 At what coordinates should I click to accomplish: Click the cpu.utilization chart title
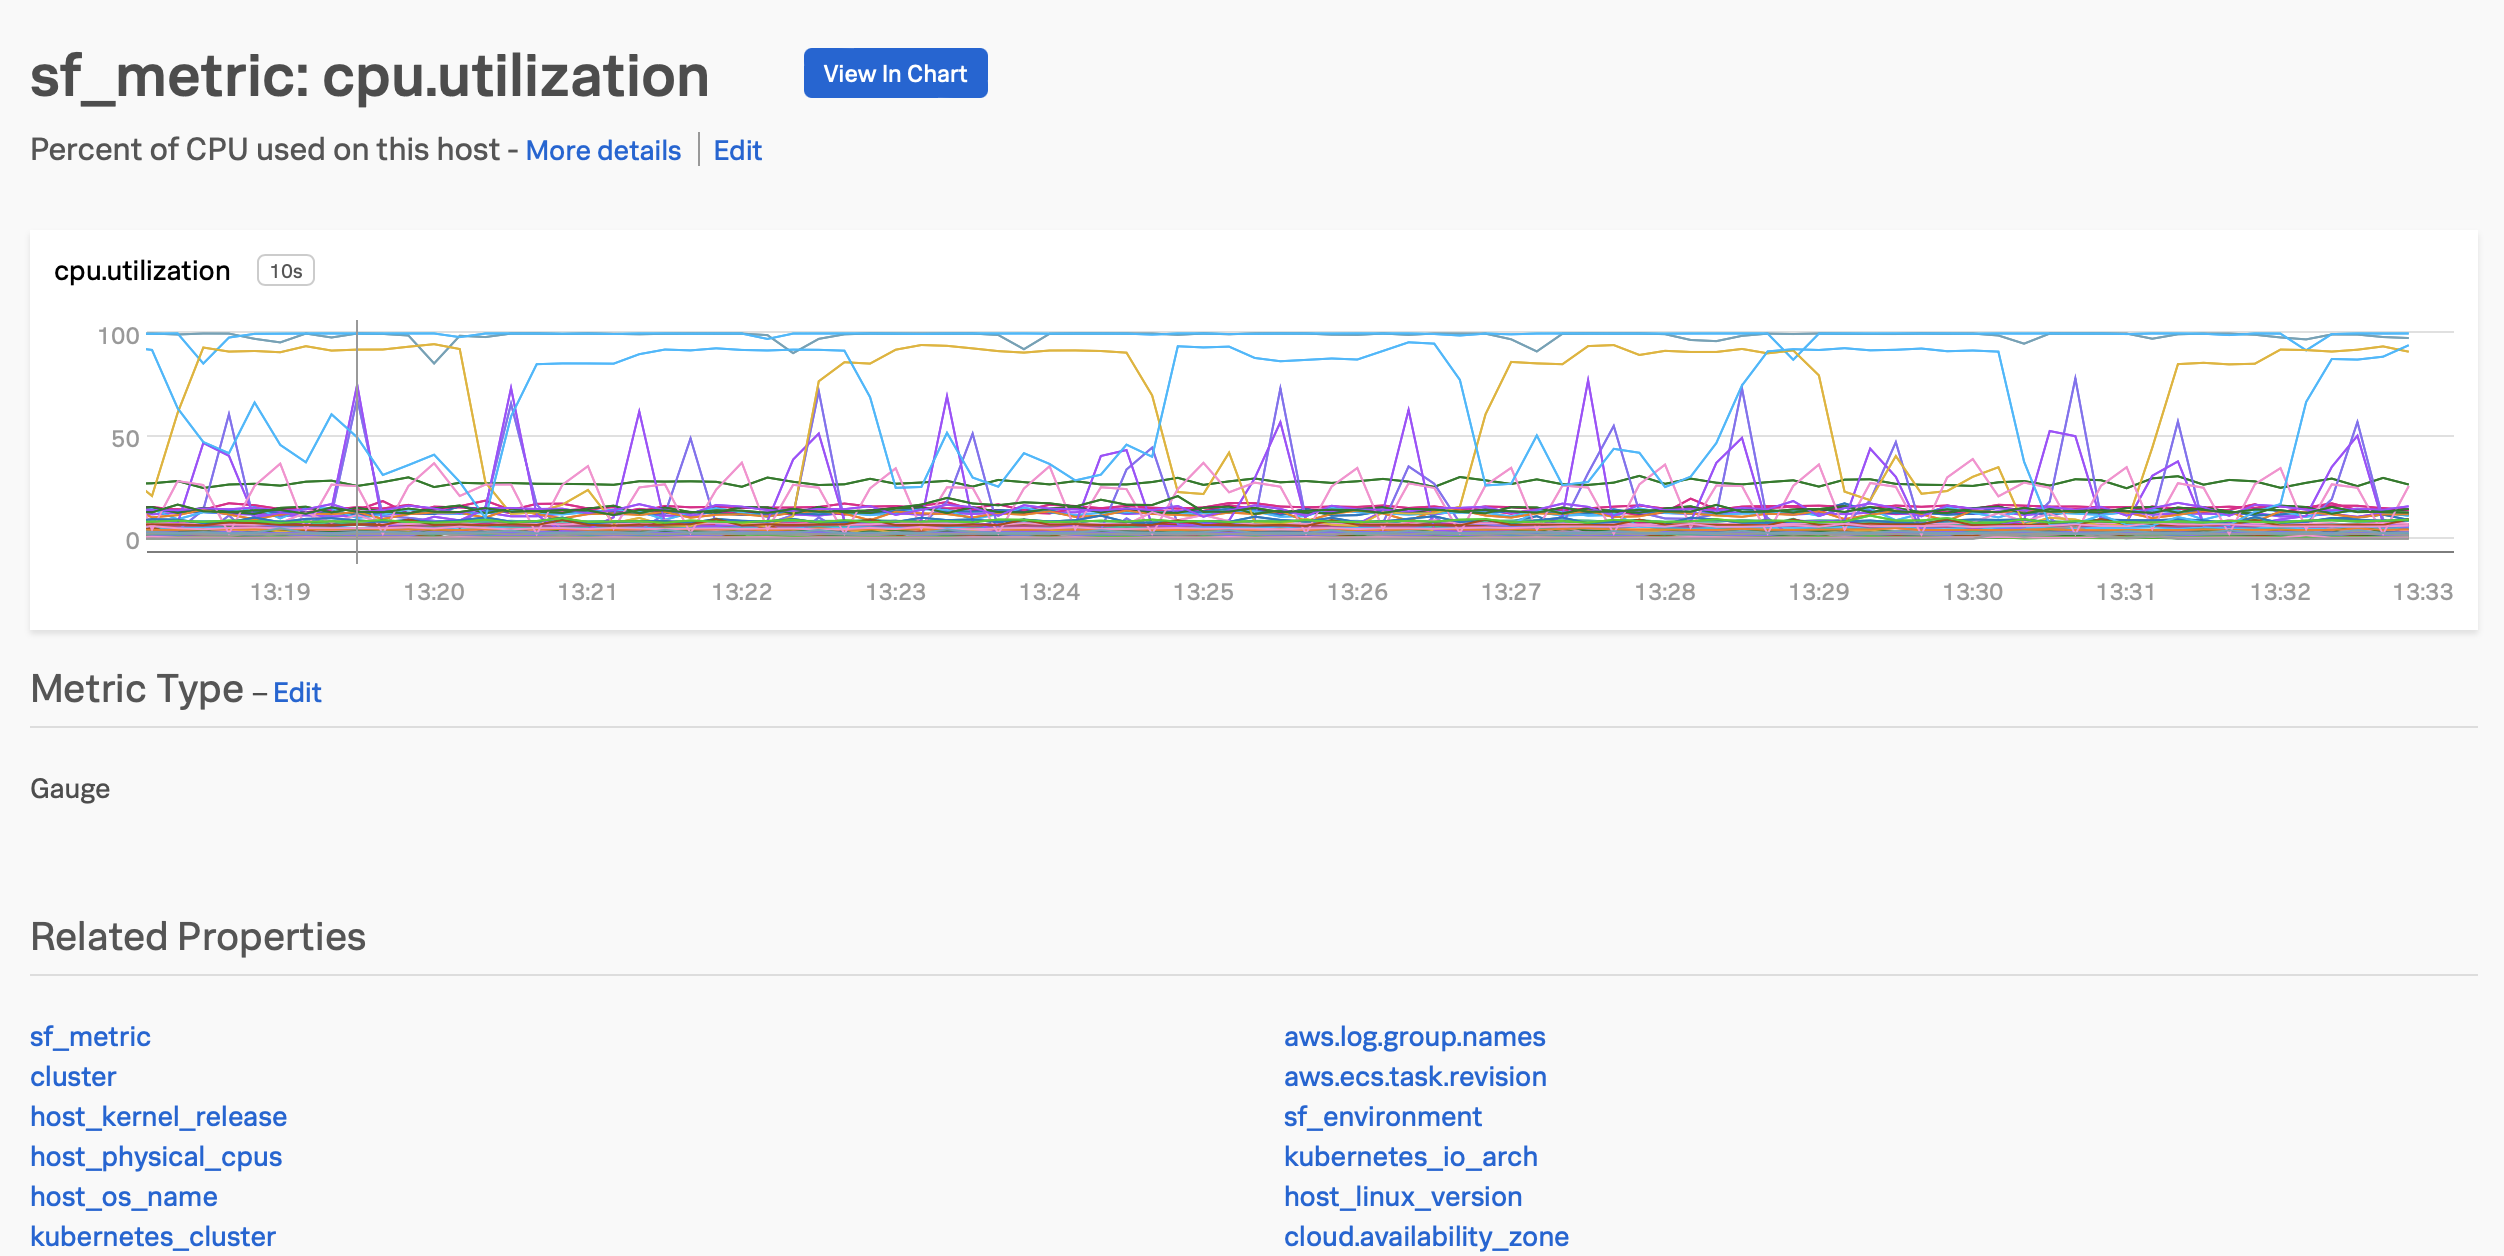(x=142, y=271)
